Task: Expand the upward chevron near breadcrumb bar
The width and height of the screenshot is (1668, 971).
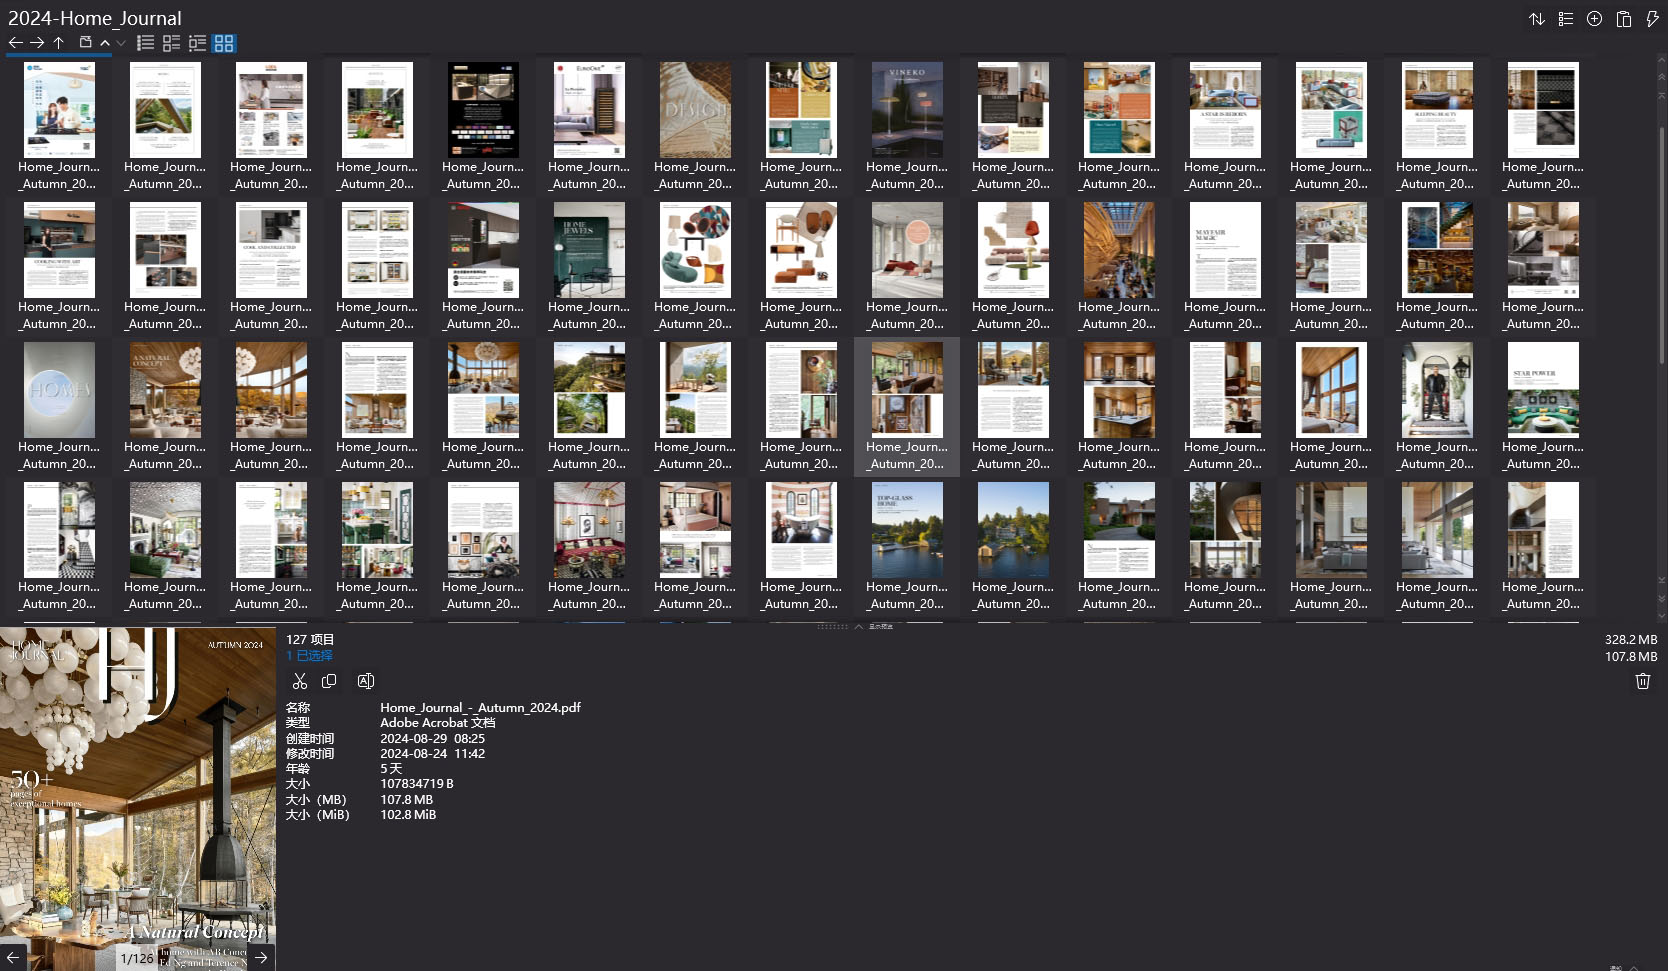Action: (105, 42)
